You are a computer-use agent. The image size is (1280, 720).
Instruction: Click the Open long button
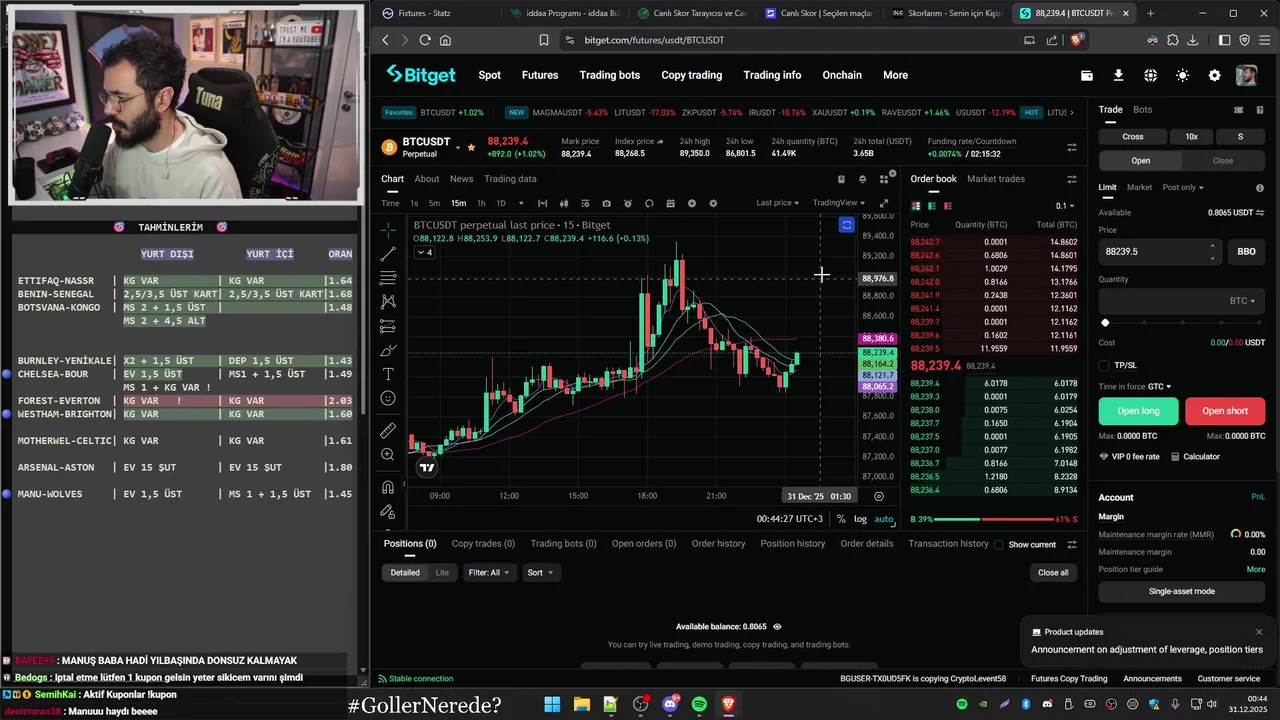click(1138, 411)
